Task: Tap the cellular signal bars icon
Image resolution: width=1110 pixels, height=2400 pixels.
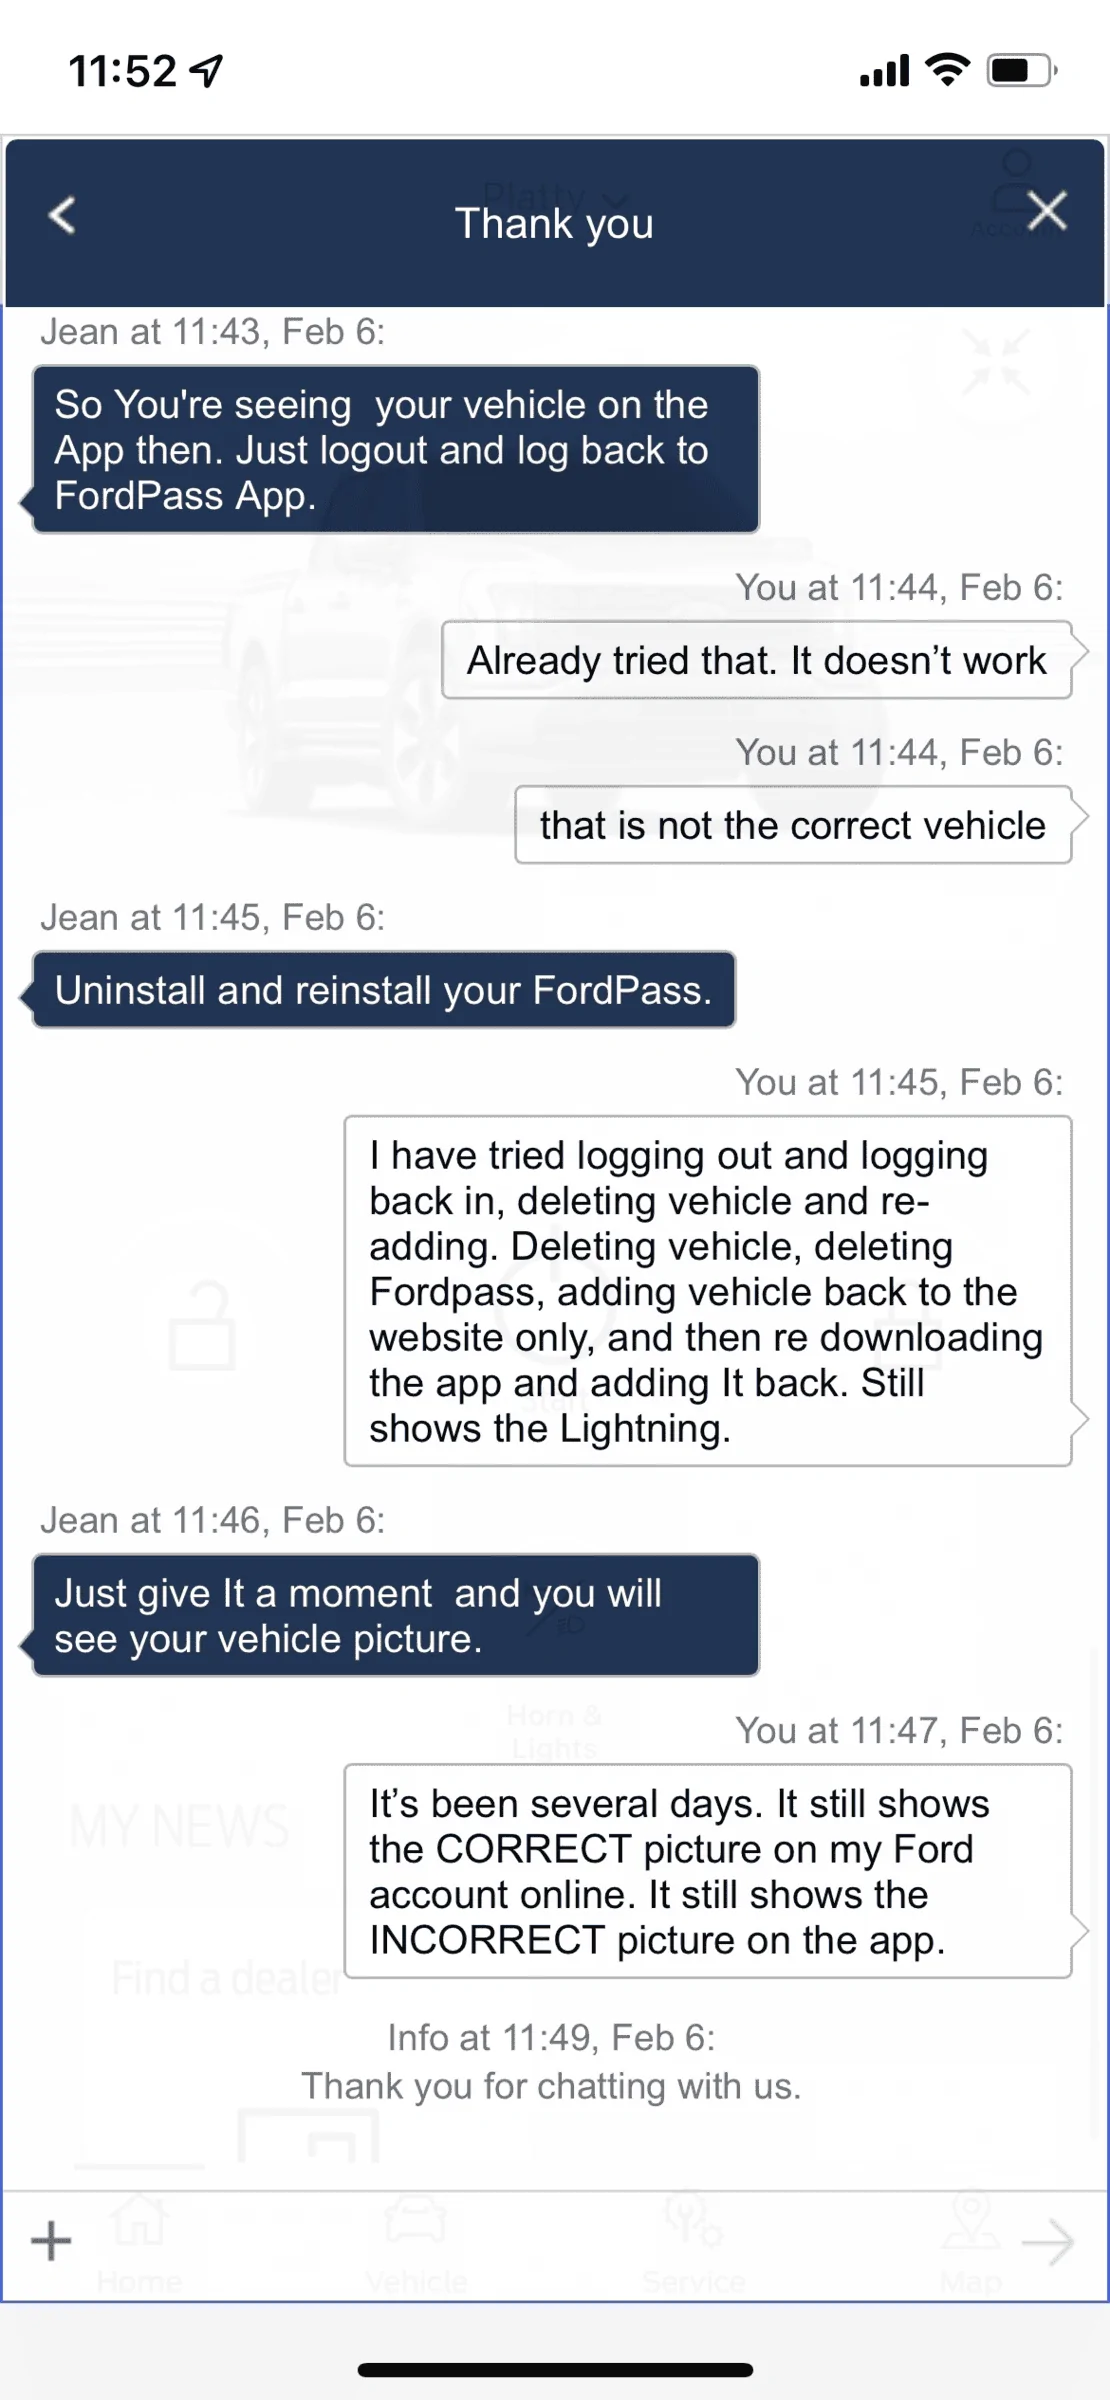Action: point(884,71)
